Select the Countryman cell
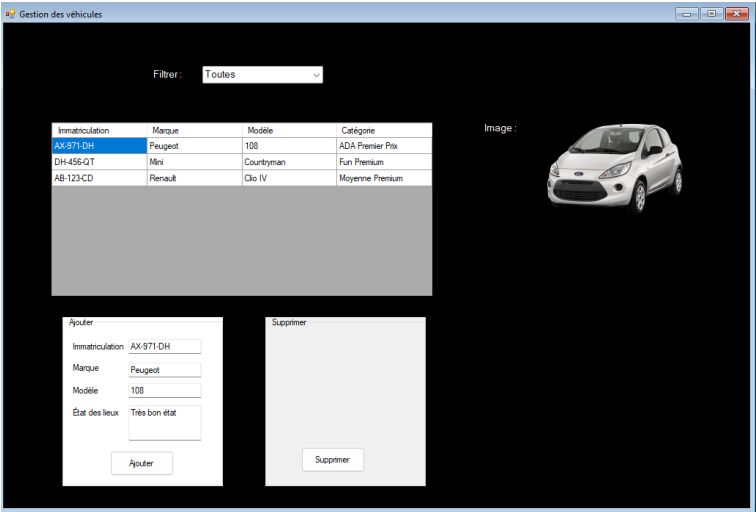 [x=289, y=162]
